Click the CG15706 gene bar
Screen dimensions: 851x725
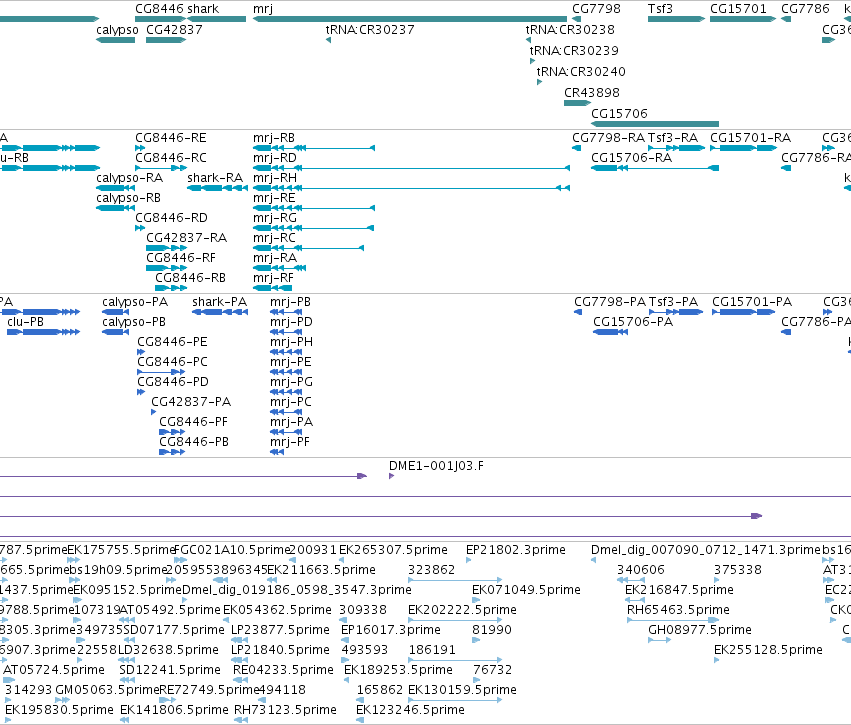point(655,124)
